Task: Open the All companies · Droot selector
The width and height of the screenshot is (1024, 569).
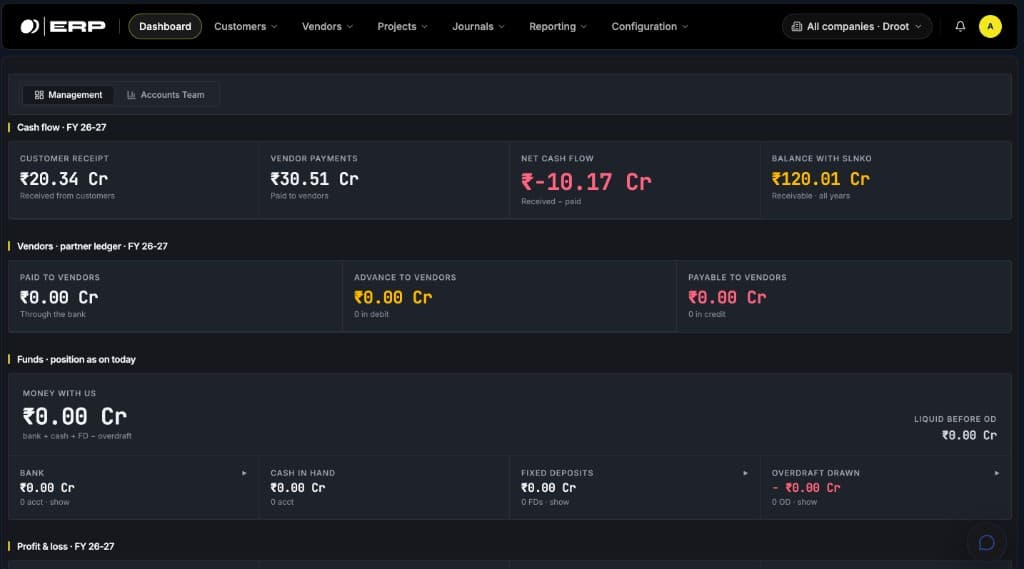Action: pos(856,27)
